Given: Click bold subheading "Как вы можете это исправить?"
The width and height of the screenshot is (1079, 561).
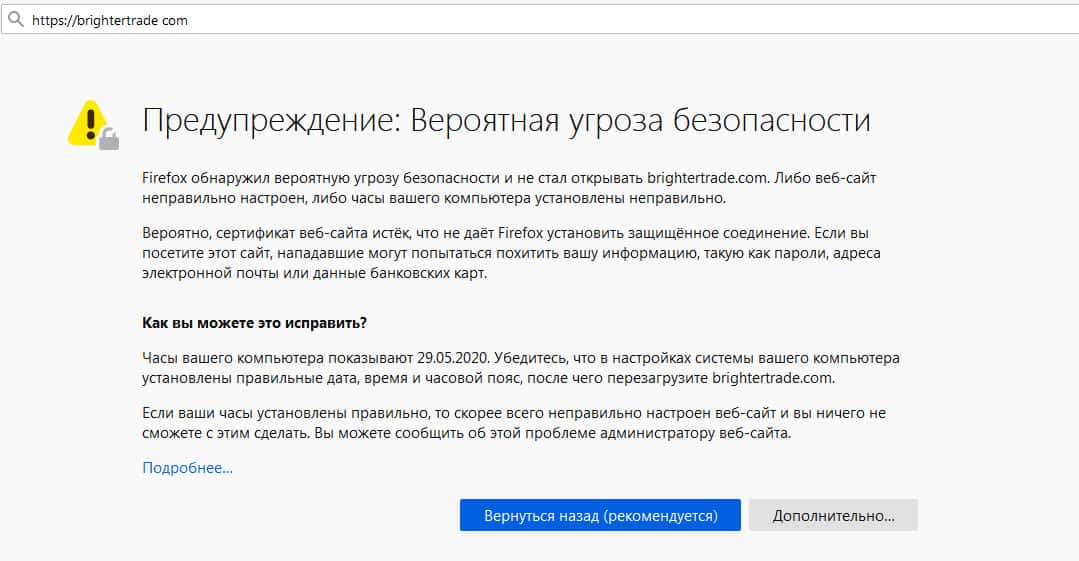Looking at the screenshot, I should [254, 322].
